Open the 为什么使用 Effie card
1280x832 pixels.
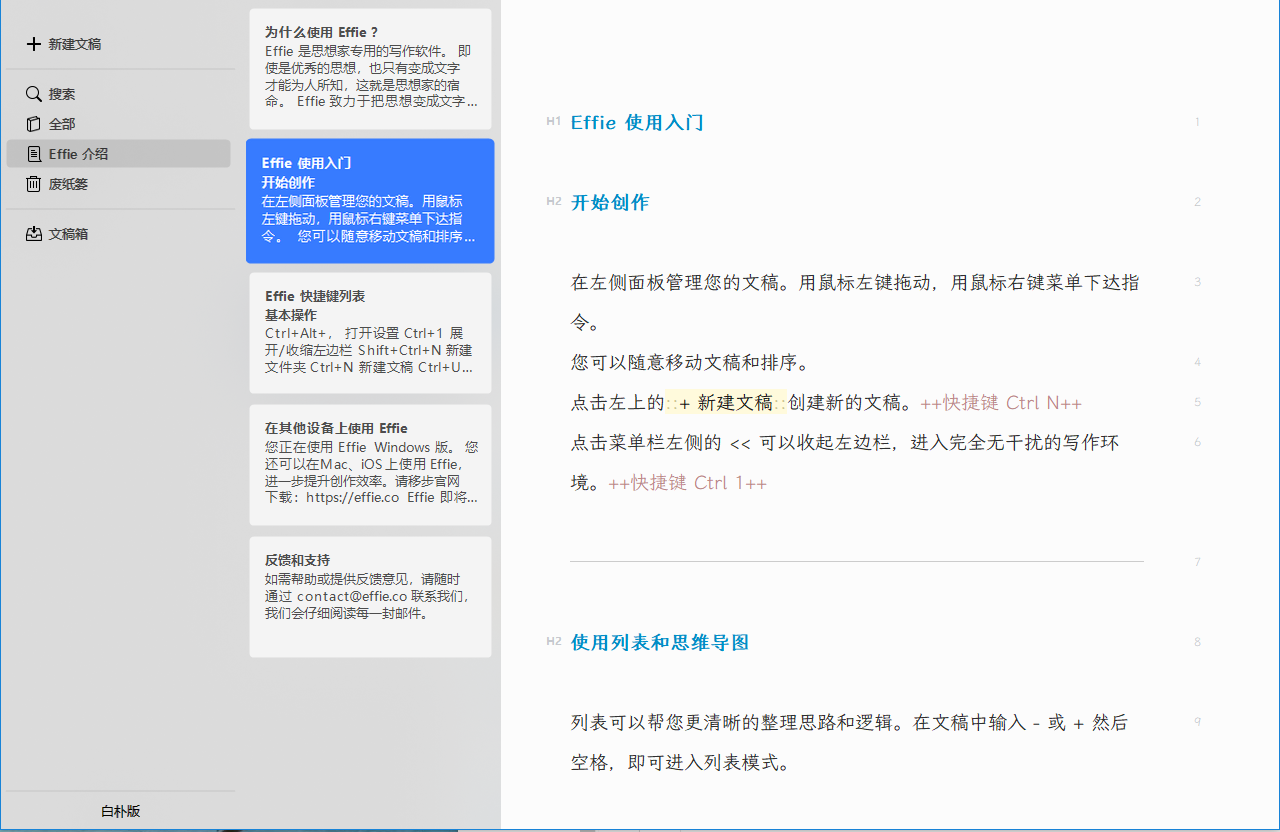coord(370,67)
